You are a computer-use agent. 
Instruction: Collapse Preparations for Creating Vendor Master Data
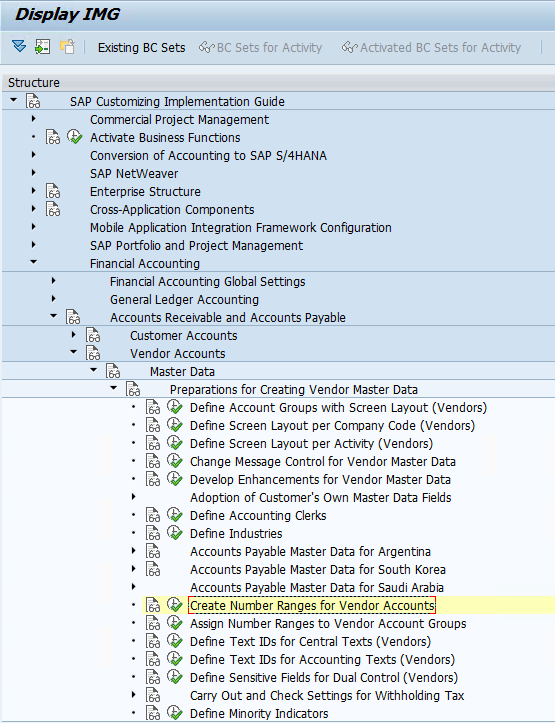113,388
